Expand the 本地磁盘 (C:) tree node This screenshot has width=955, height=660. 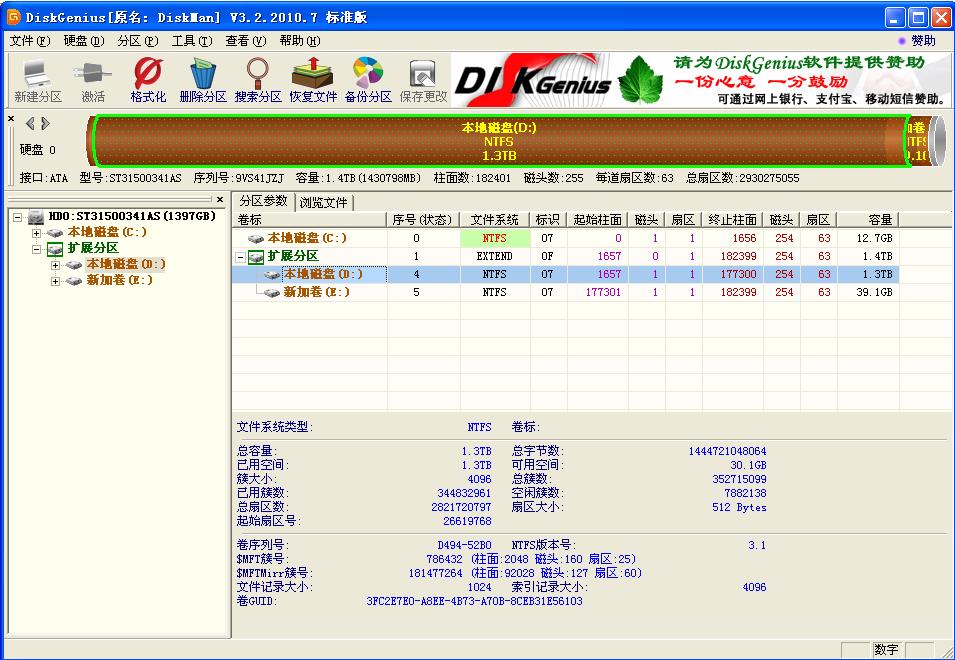(37, 233)
